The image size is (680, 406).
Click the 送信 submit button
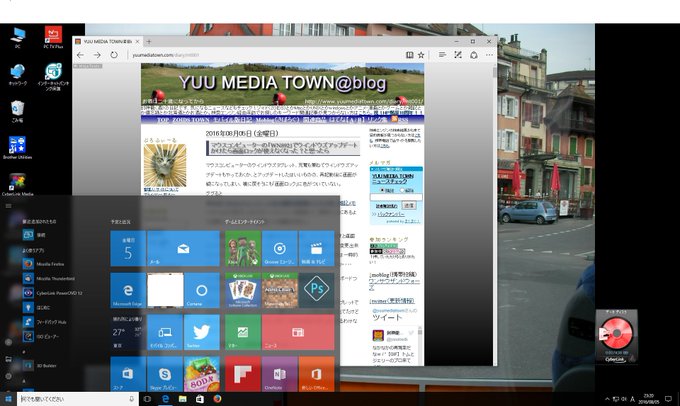pos(409,205)
